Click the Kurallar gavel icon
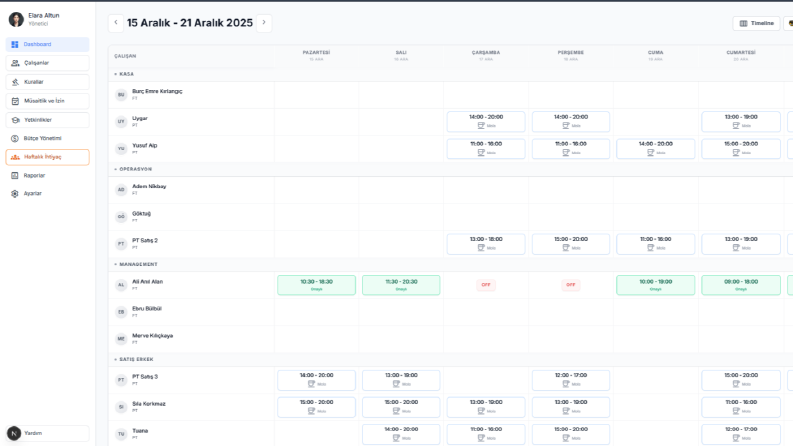Viewport: 793px width, 446px height. tap(15, 82)
